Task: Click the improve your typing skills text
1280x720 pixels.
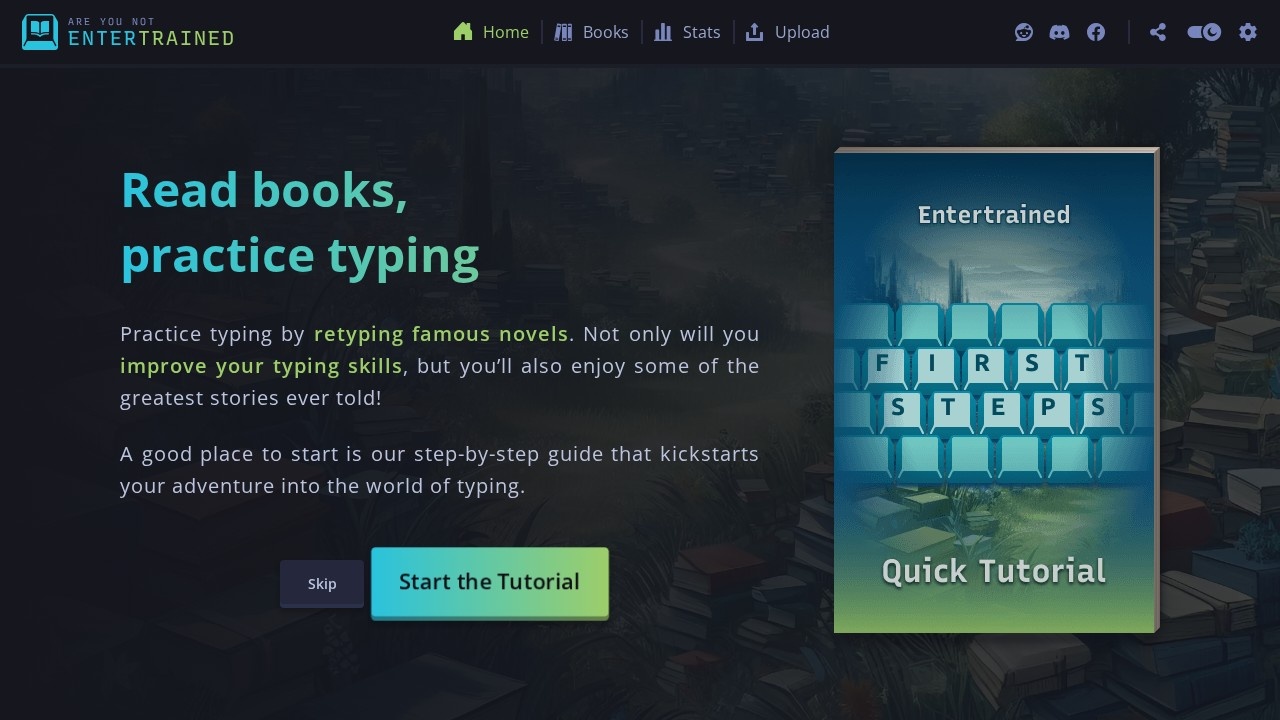Action: (x=261, y=365)
